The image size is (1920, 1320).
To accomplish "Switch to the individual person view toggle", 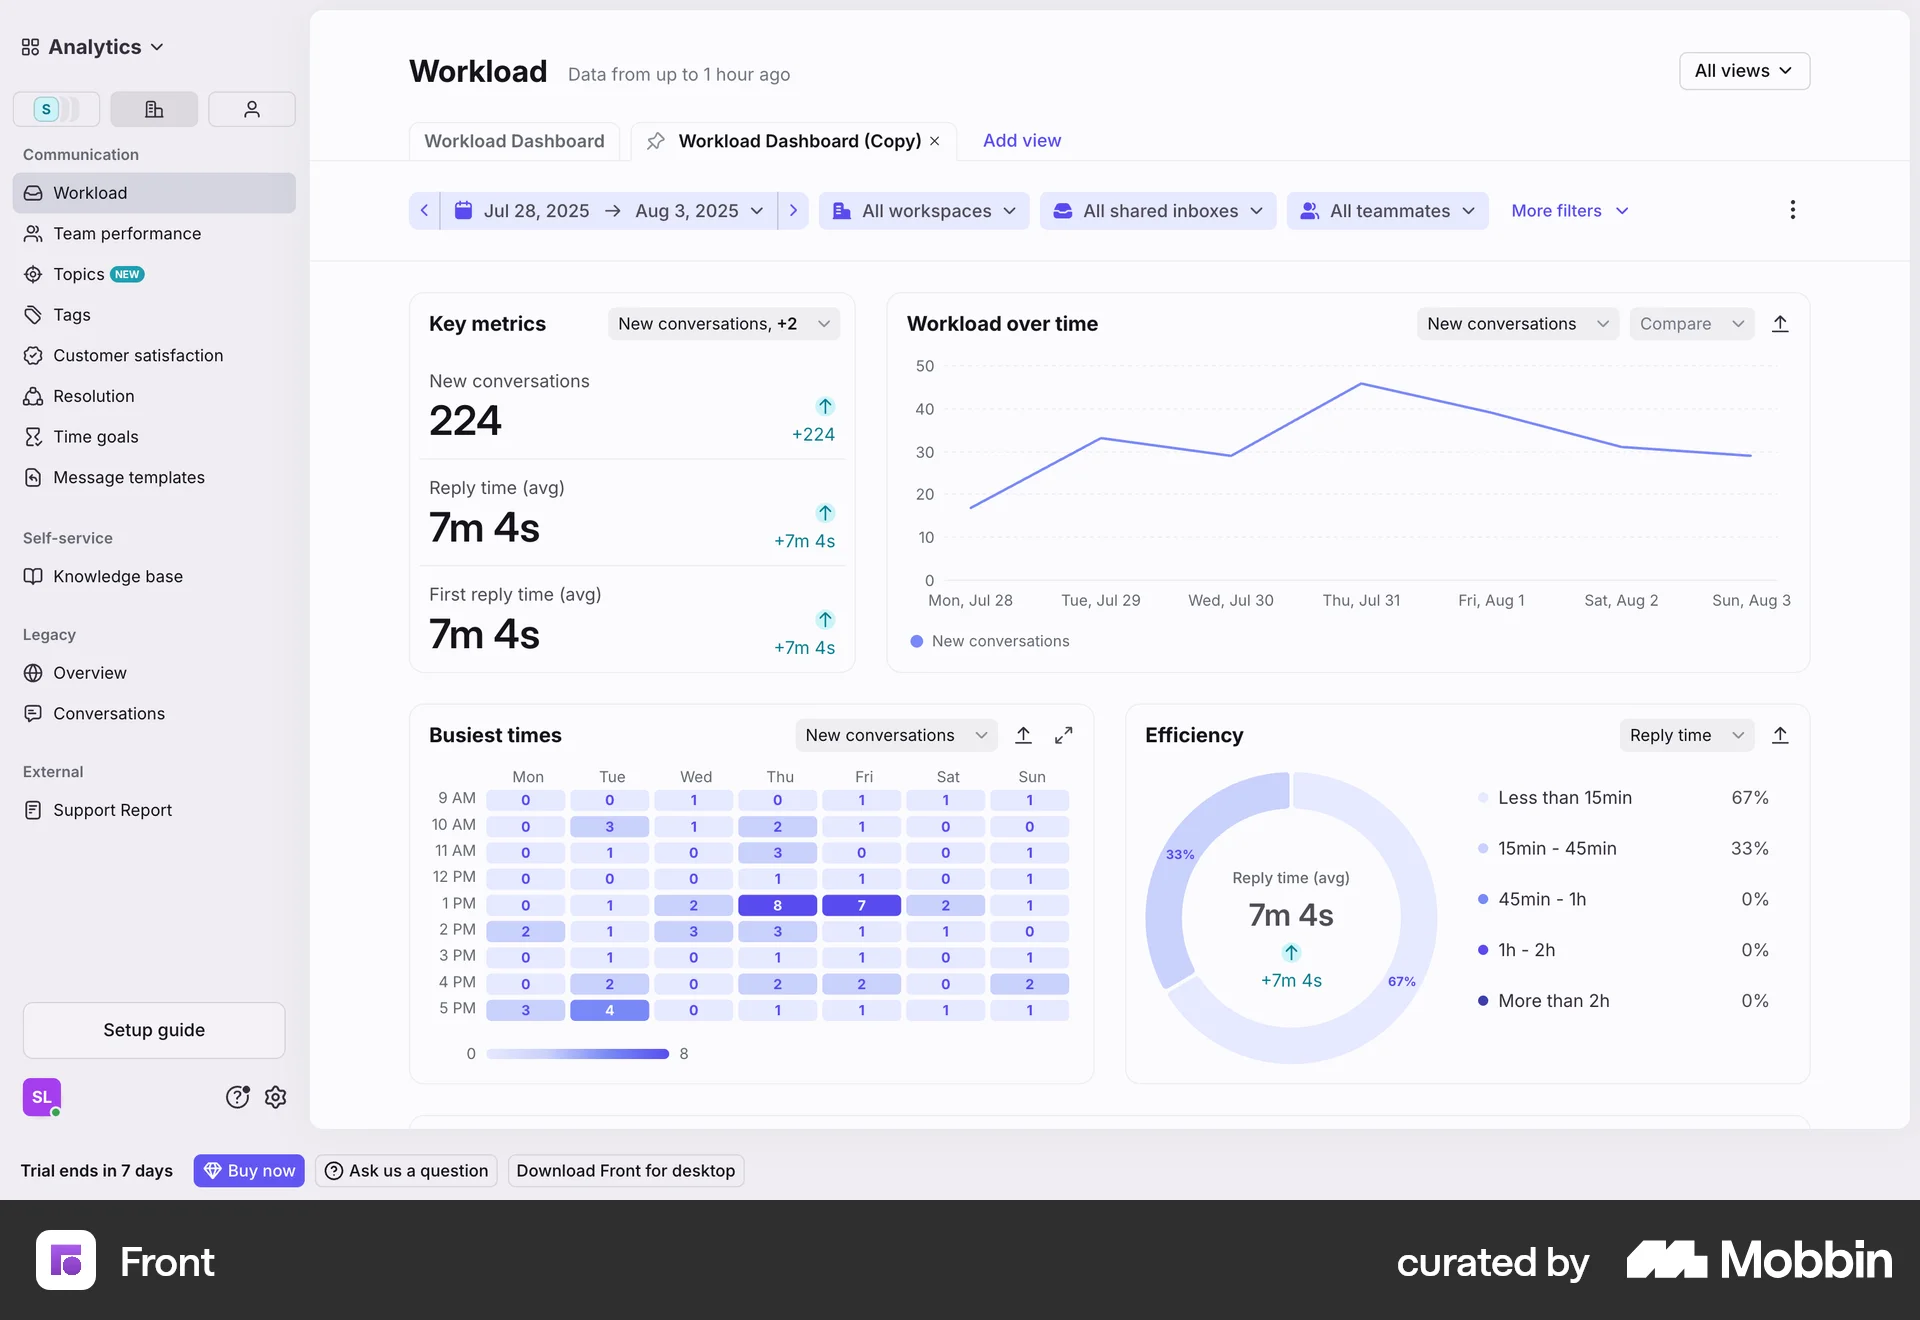I will coord(252,109).
